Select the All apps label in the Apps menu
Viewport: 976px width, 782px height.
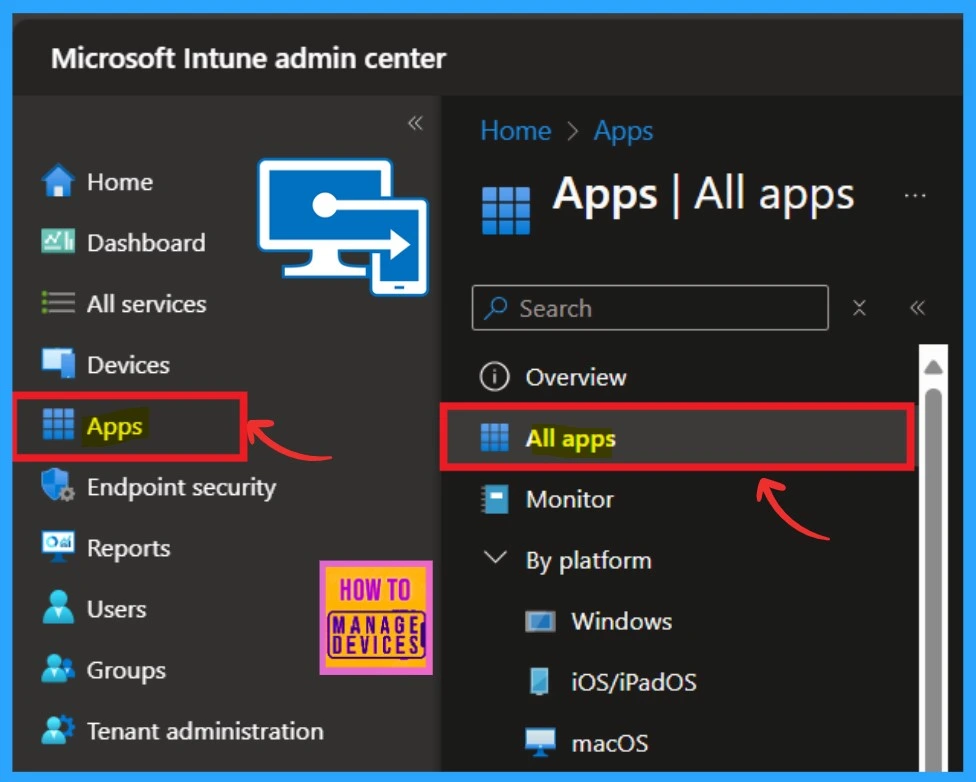(571, 439)
